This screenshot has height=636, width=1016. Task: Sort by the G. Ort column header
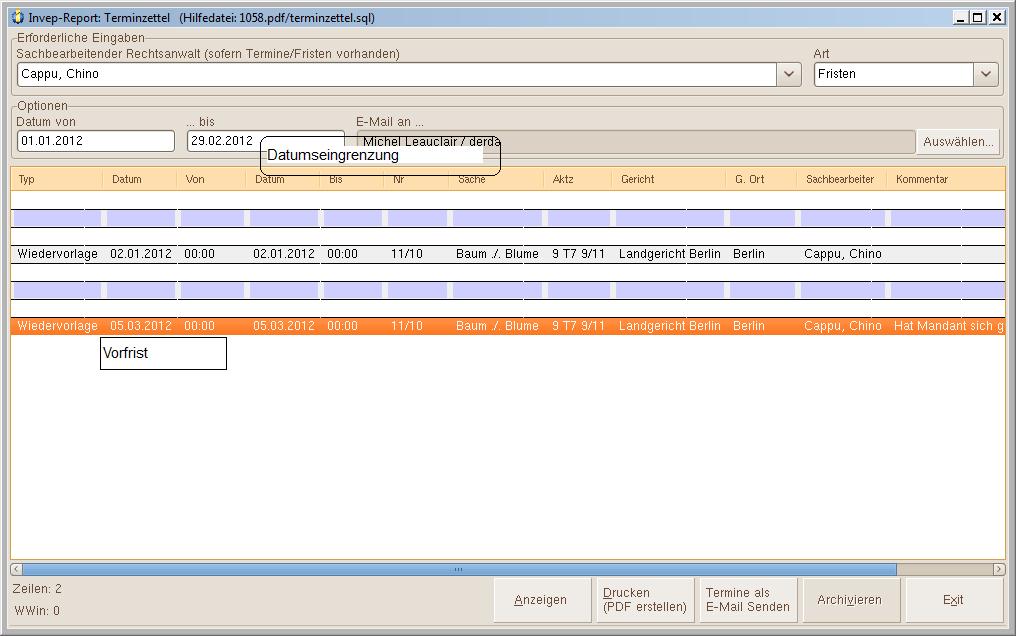click(761, 179)
